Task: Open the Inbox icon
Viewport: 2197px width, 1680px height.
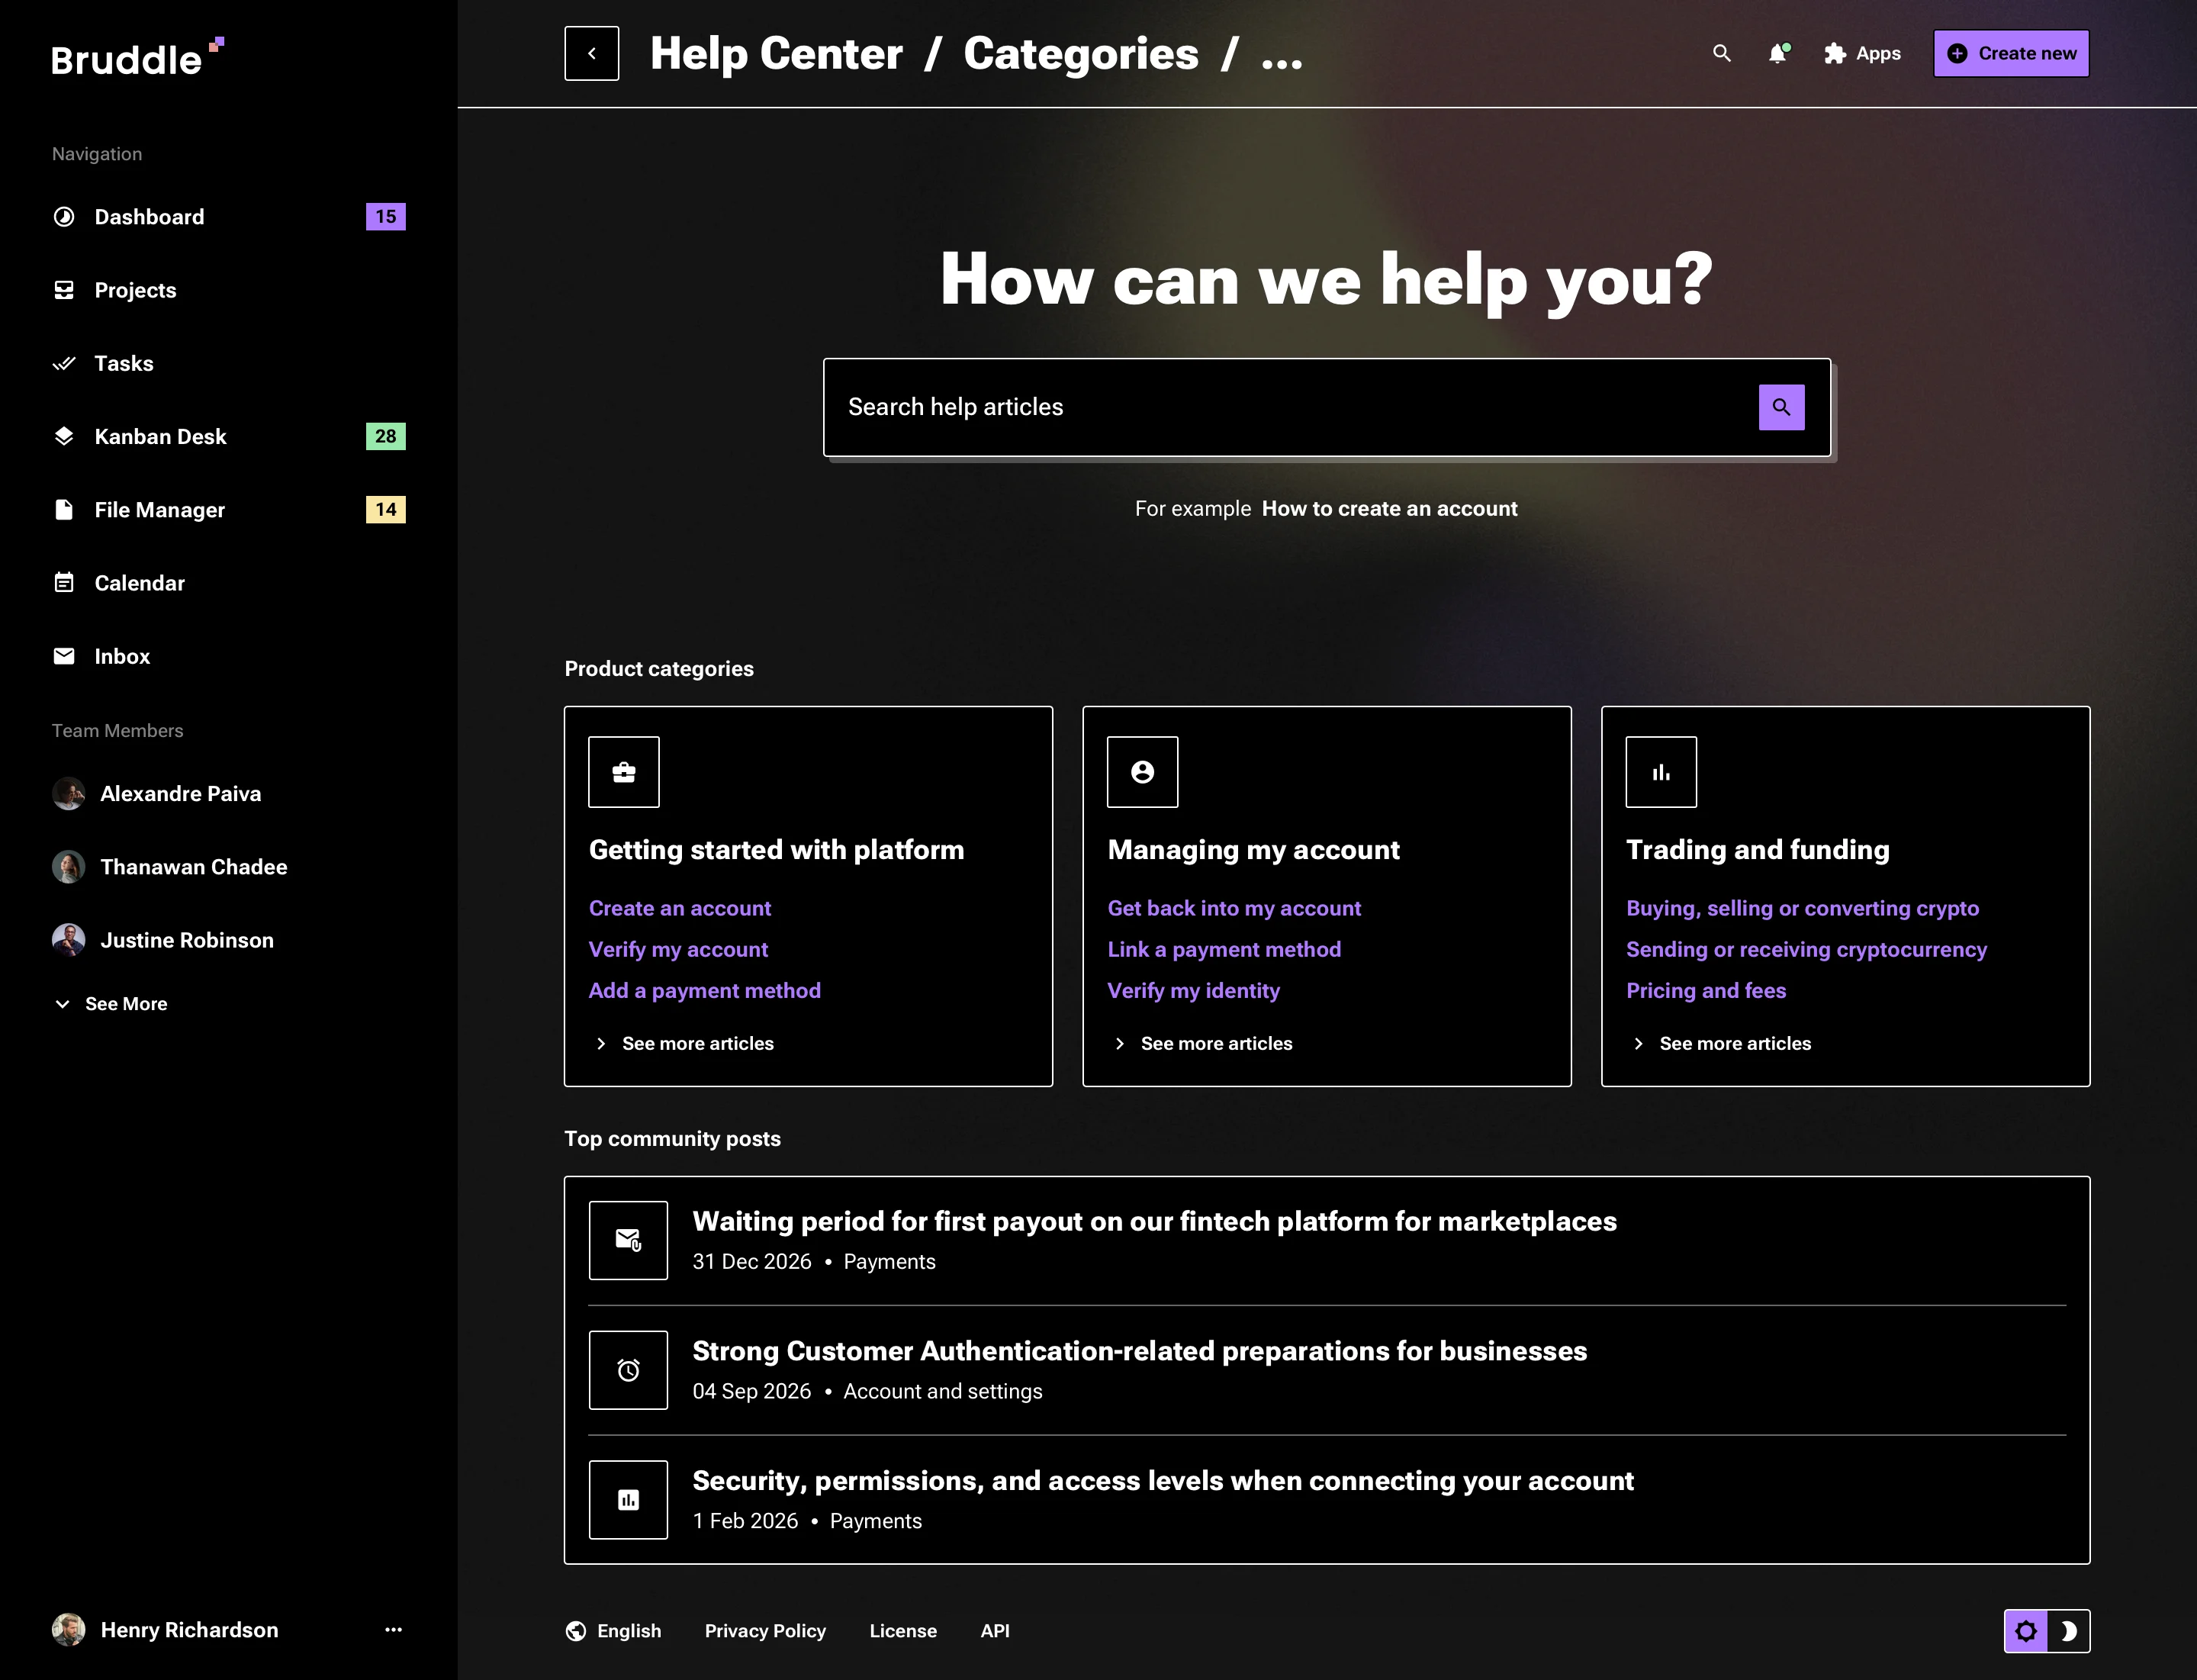Action: 64,656
